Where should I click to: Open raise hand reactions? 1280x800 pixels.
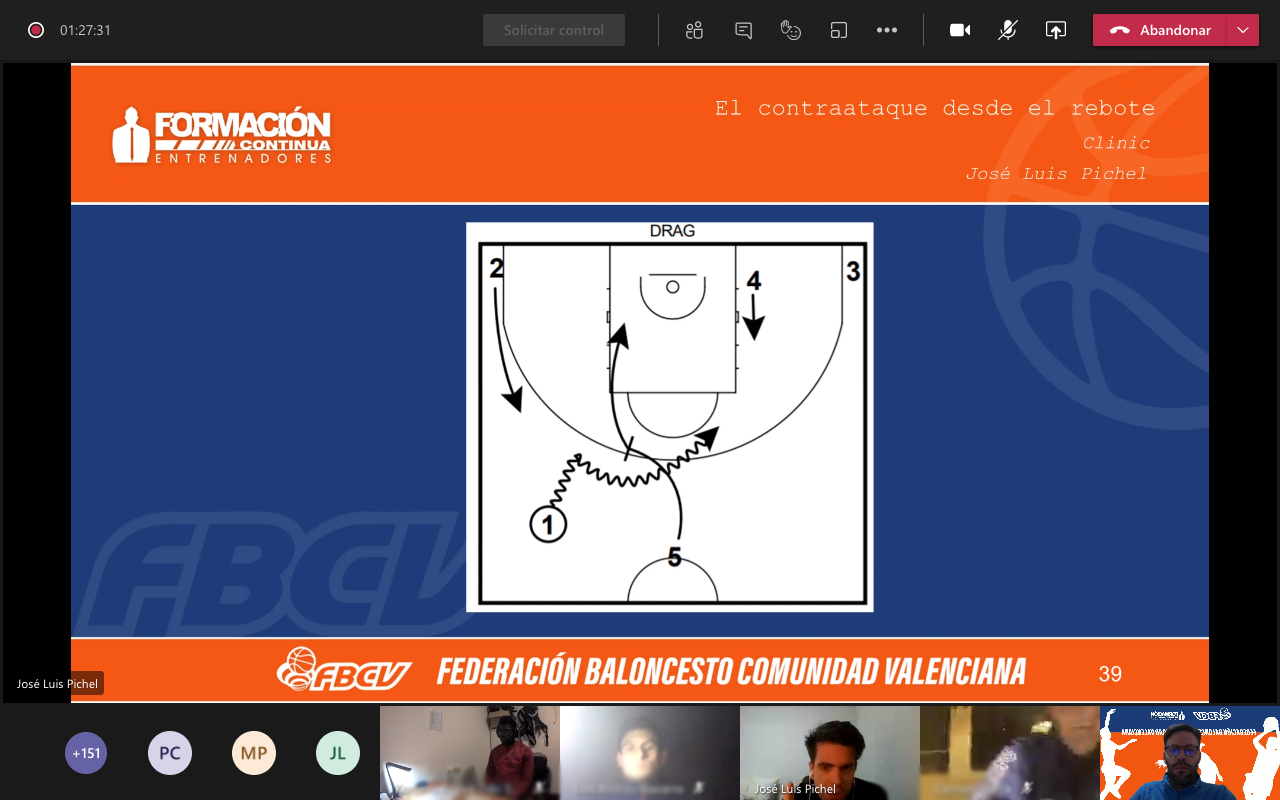[x=791, y=30]
